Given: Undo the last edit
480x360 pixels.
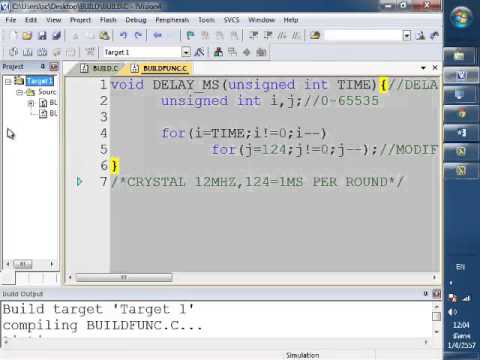Looking at the screenshot, I should click(x=124, y=35).
